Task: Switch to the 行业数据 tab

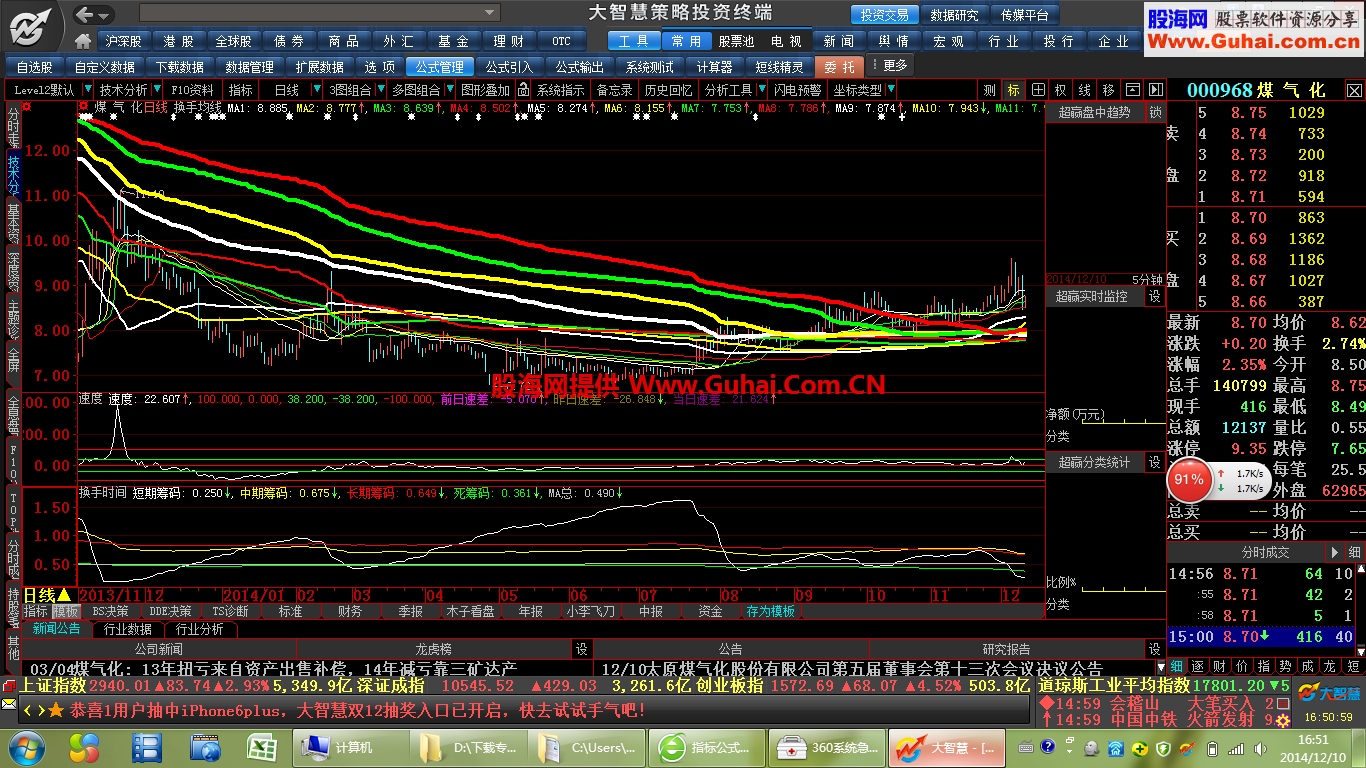Action: 129,629
